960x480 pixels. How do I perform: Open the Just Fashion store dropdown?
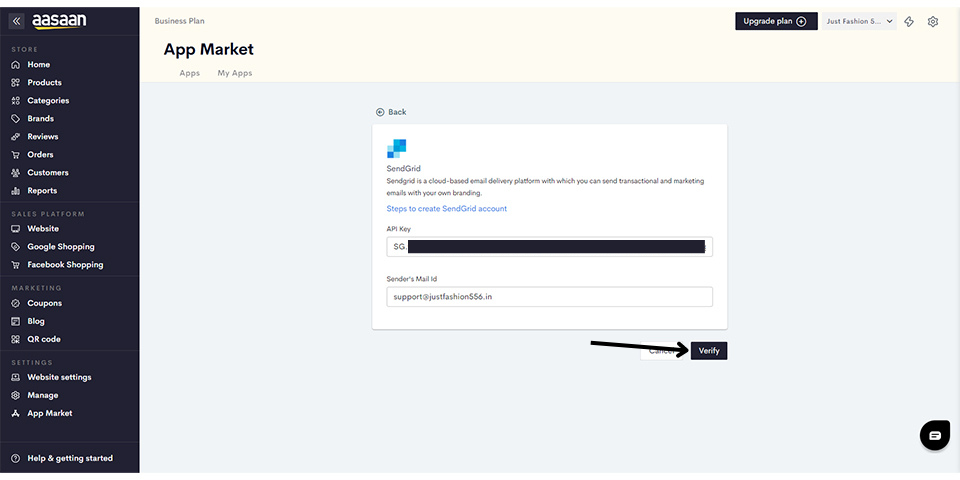coord(859,21)
